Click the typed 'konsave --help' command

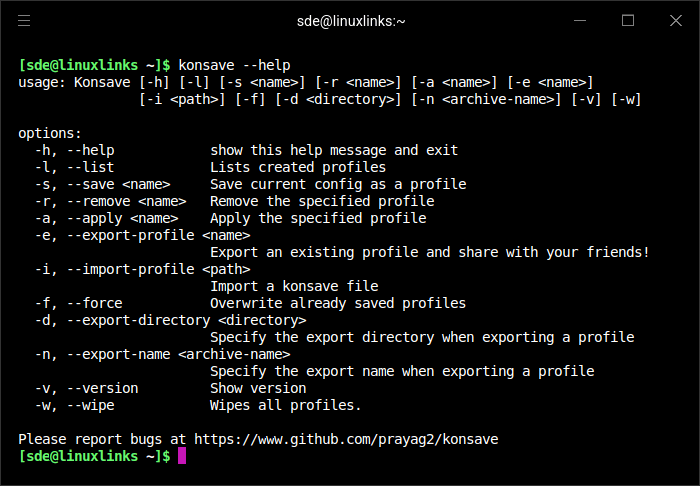[234, 65]
